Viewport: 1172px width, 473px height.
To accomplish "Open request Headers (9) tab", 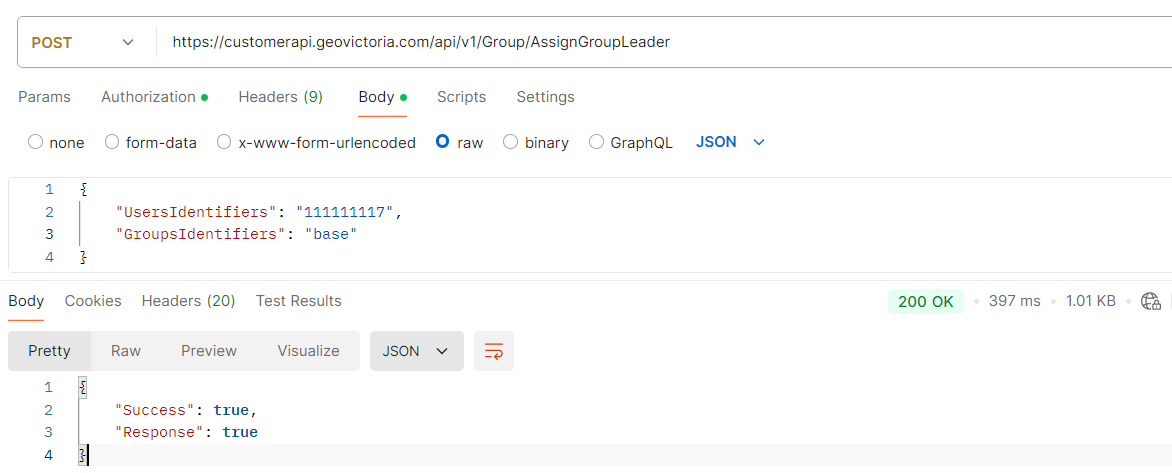I will coord(280,97).
